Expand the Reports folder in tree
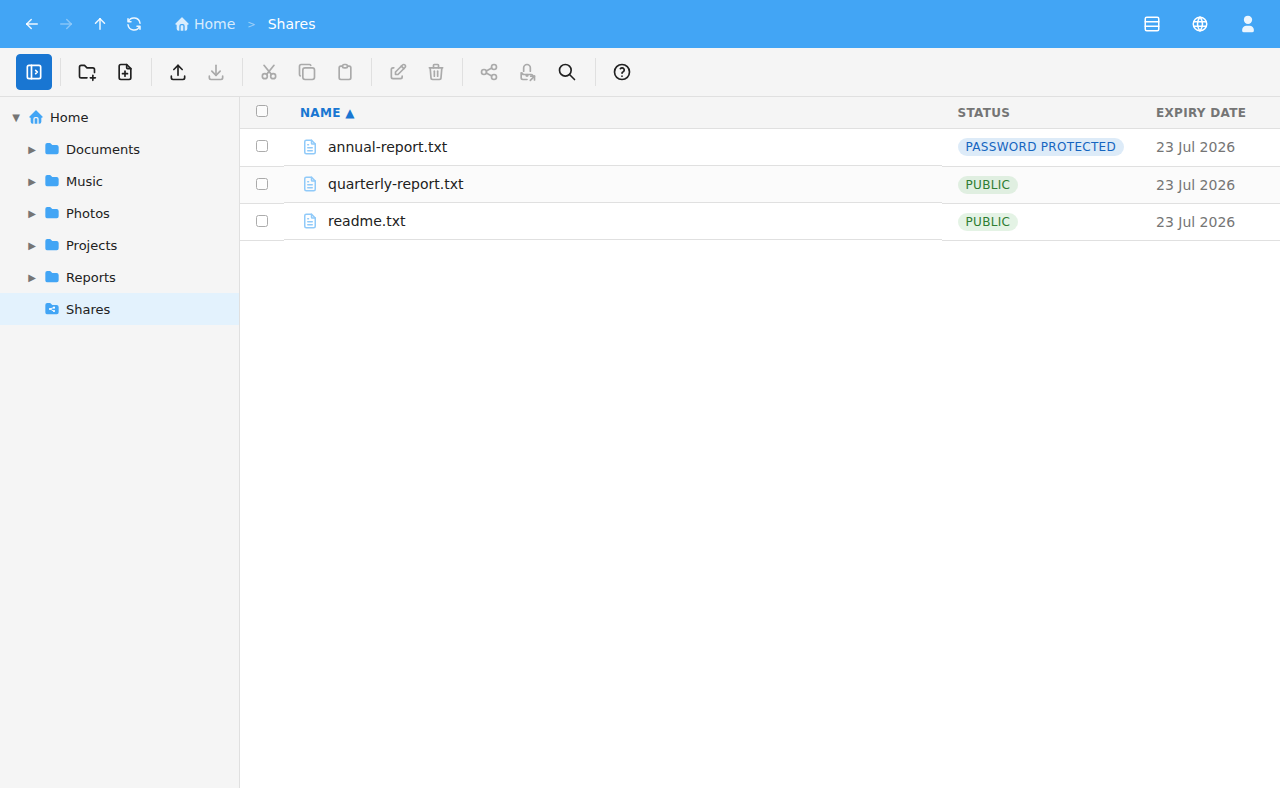 tap(32, 278)
